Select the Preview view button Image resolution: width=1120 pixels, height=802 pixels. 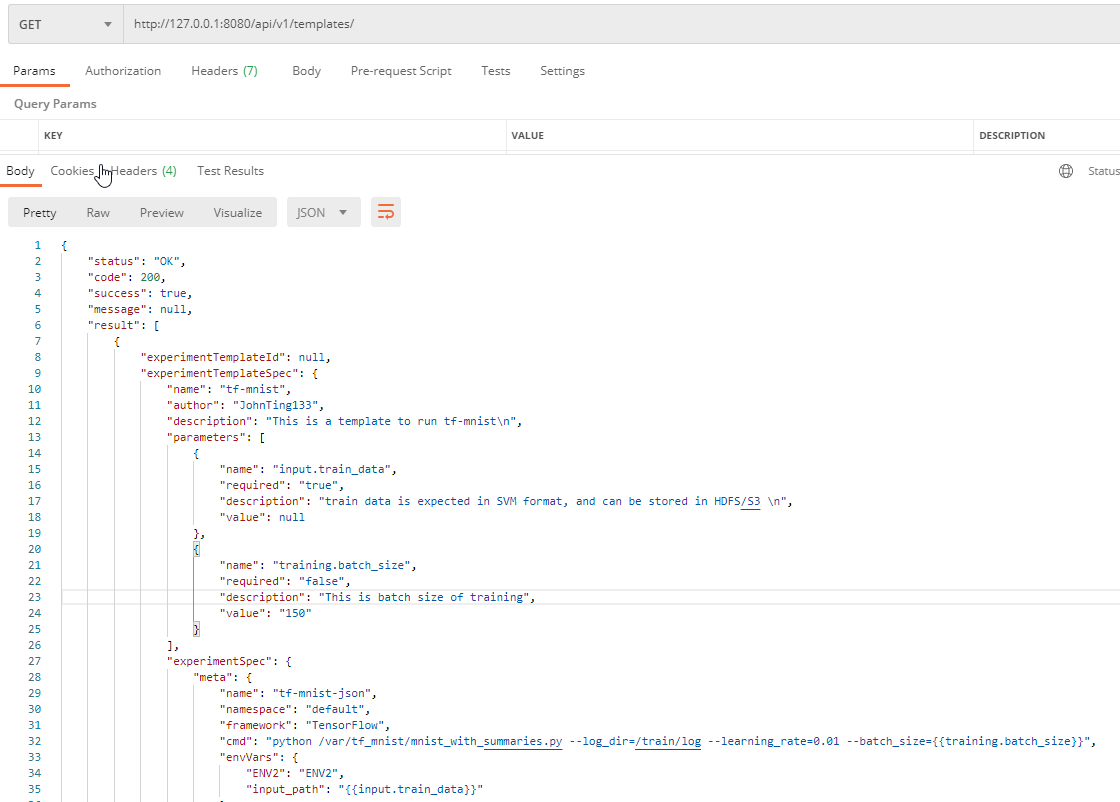pyautogui.click(x=161, y=212)
